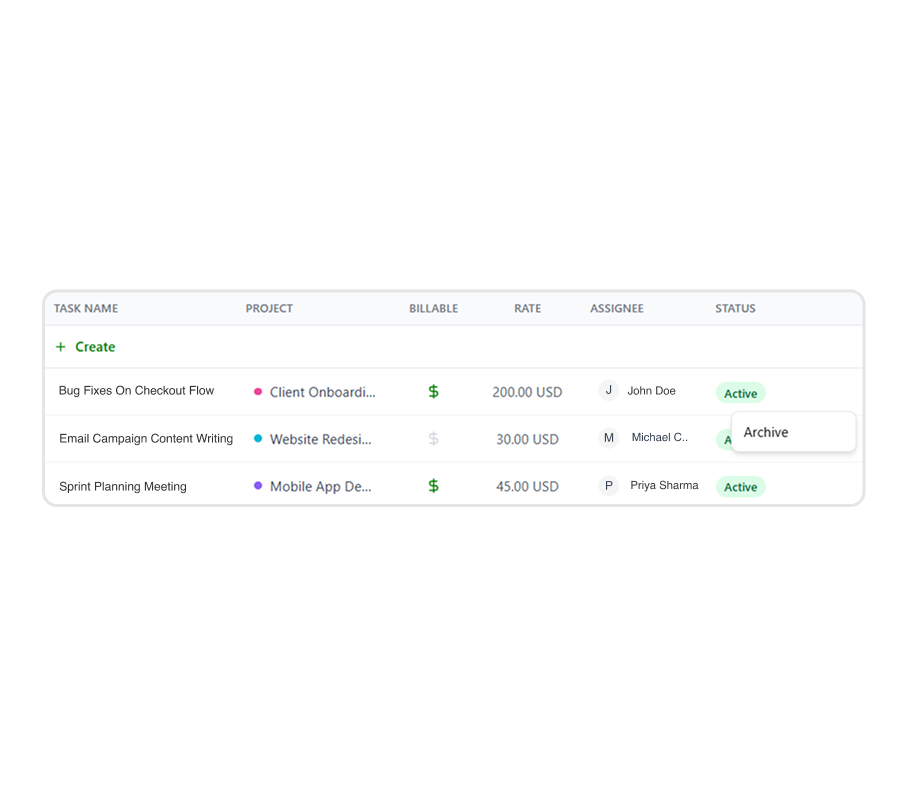
Task: Click the Rate column header
Action: [x=527, y=308]
